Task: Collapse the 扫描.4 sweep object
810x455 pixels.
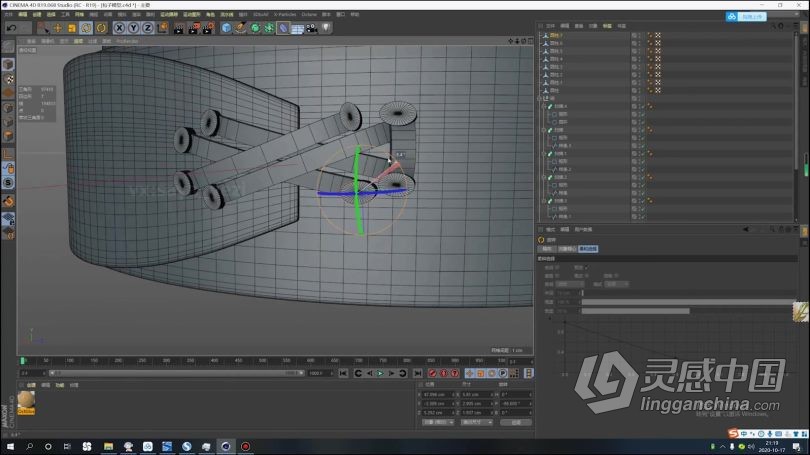Action: (543, 106)
